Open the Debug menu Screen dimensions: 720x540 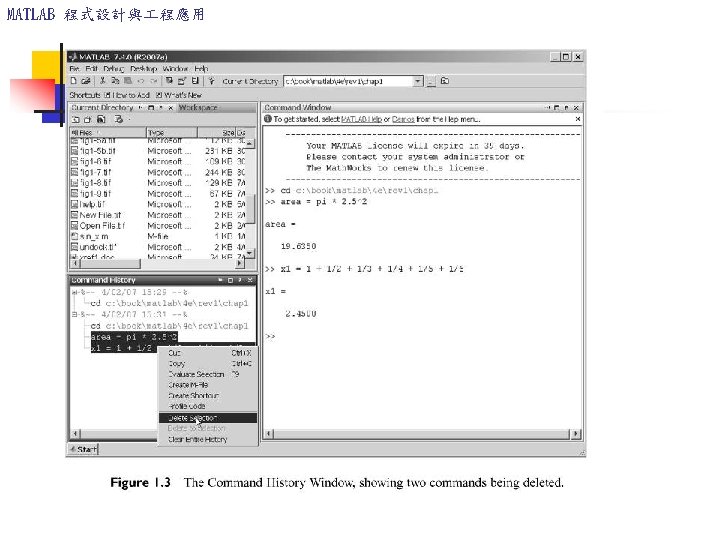(113, 68)
